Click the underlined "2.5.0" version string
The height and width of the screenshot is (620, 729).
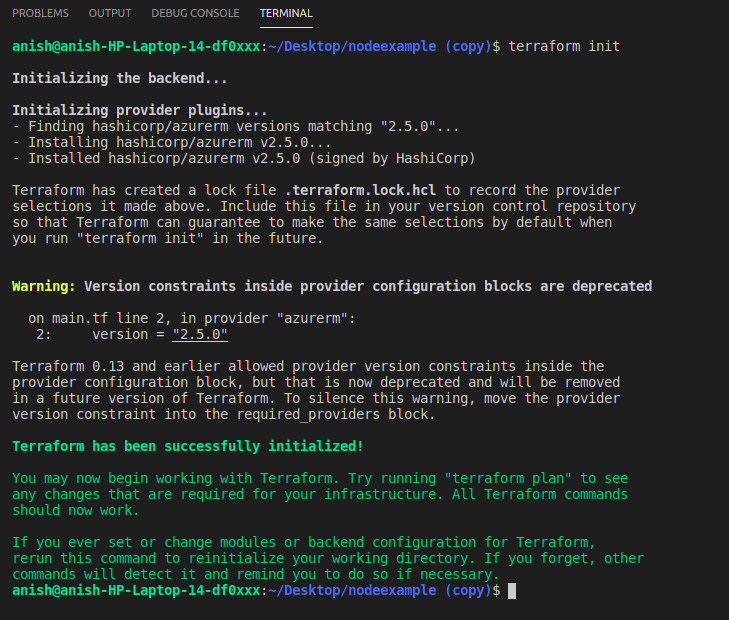200,334
